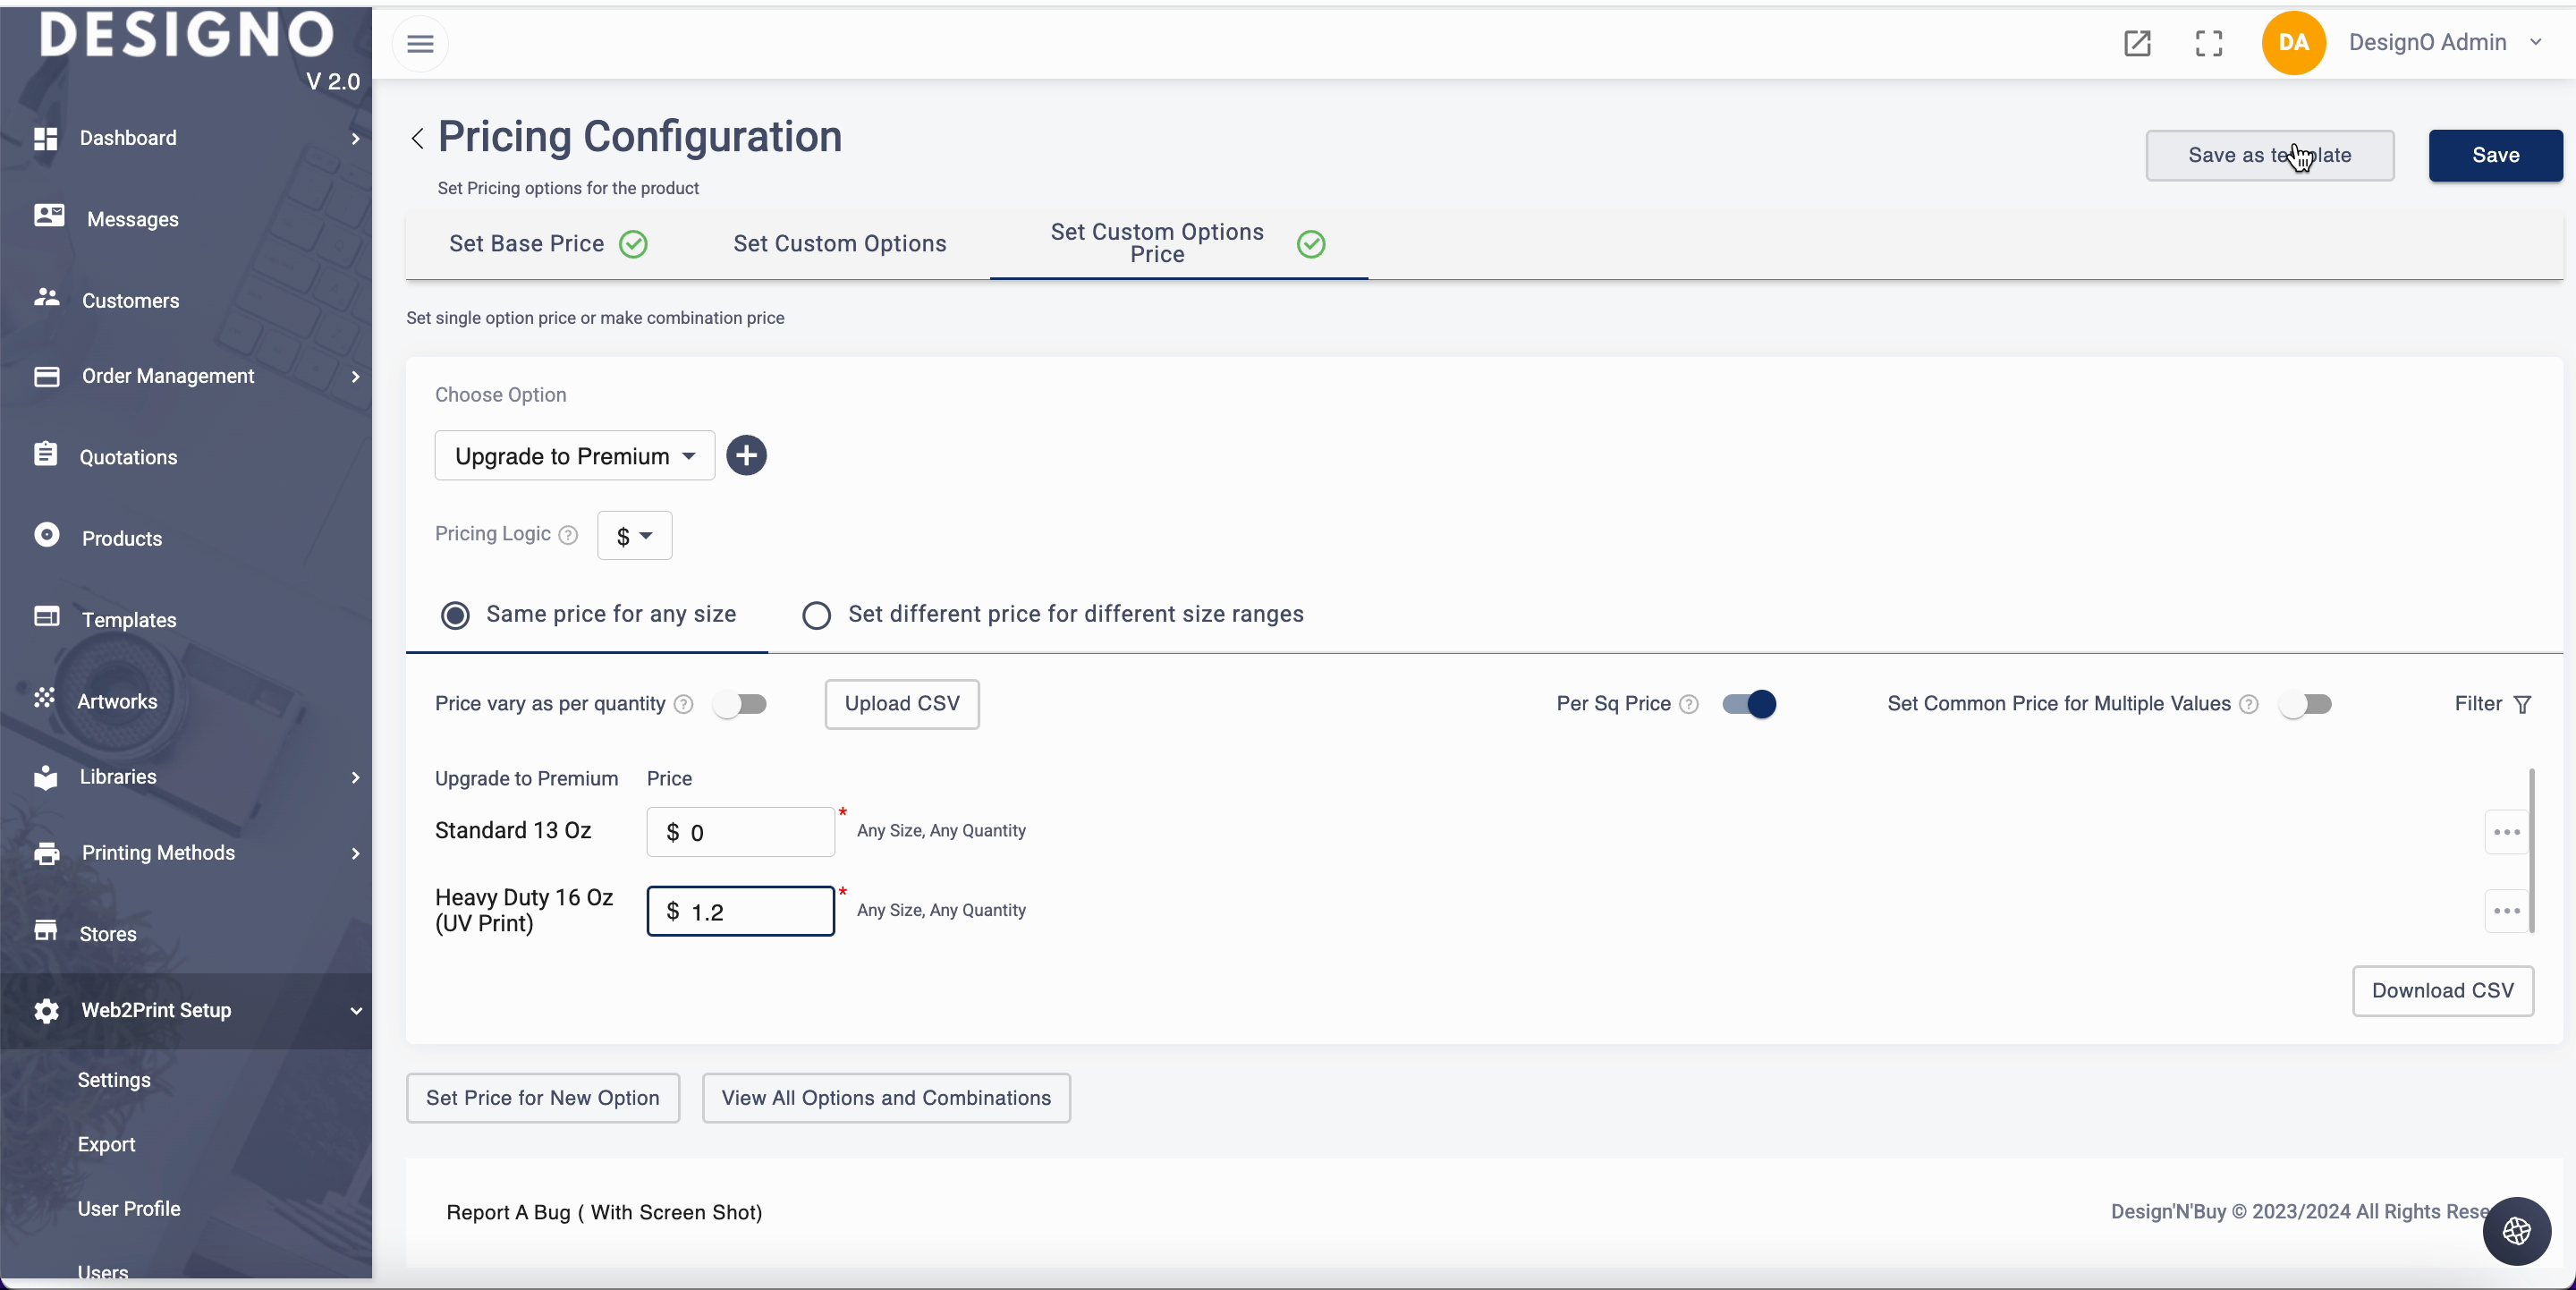Click View All Options and Combinations
Viewport: 2576px width, 1290px height.
pos(886,1098)
